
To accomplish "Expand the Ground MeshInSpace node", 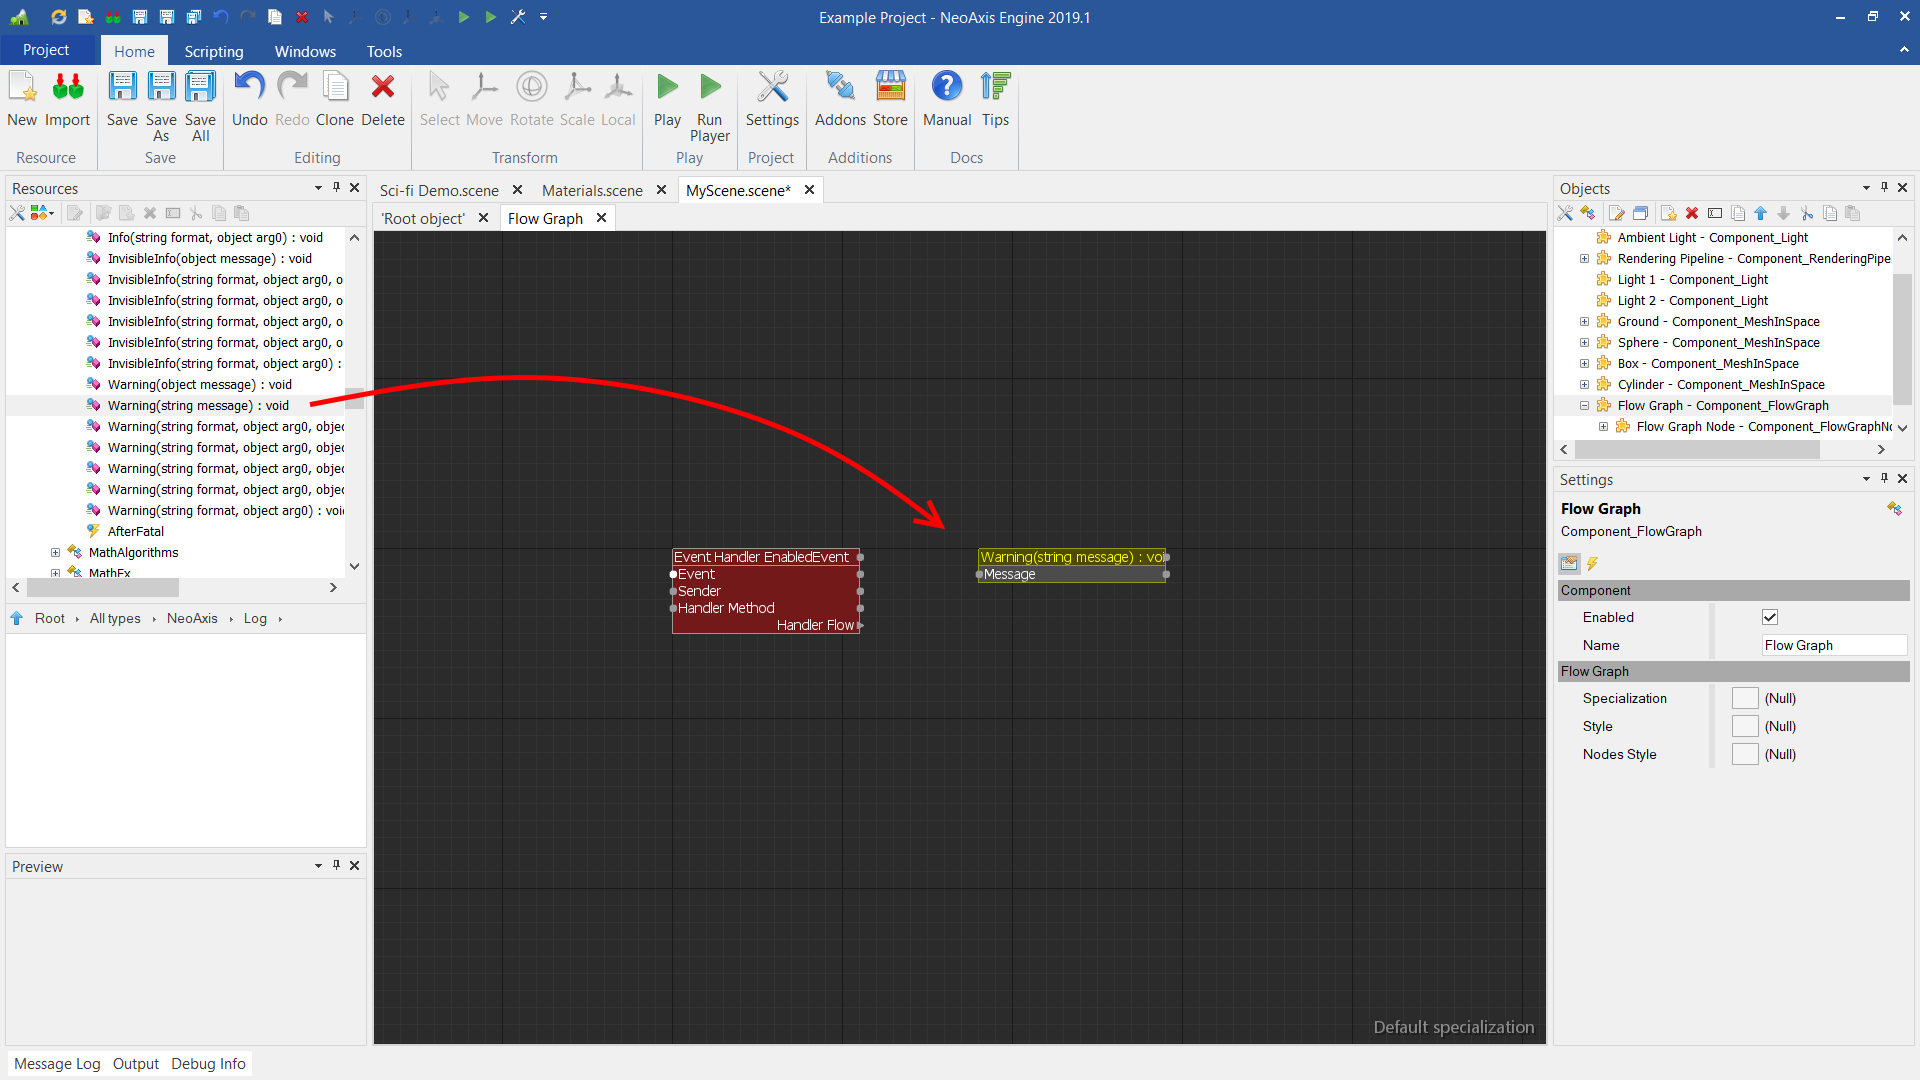I will coord(1584,321).
